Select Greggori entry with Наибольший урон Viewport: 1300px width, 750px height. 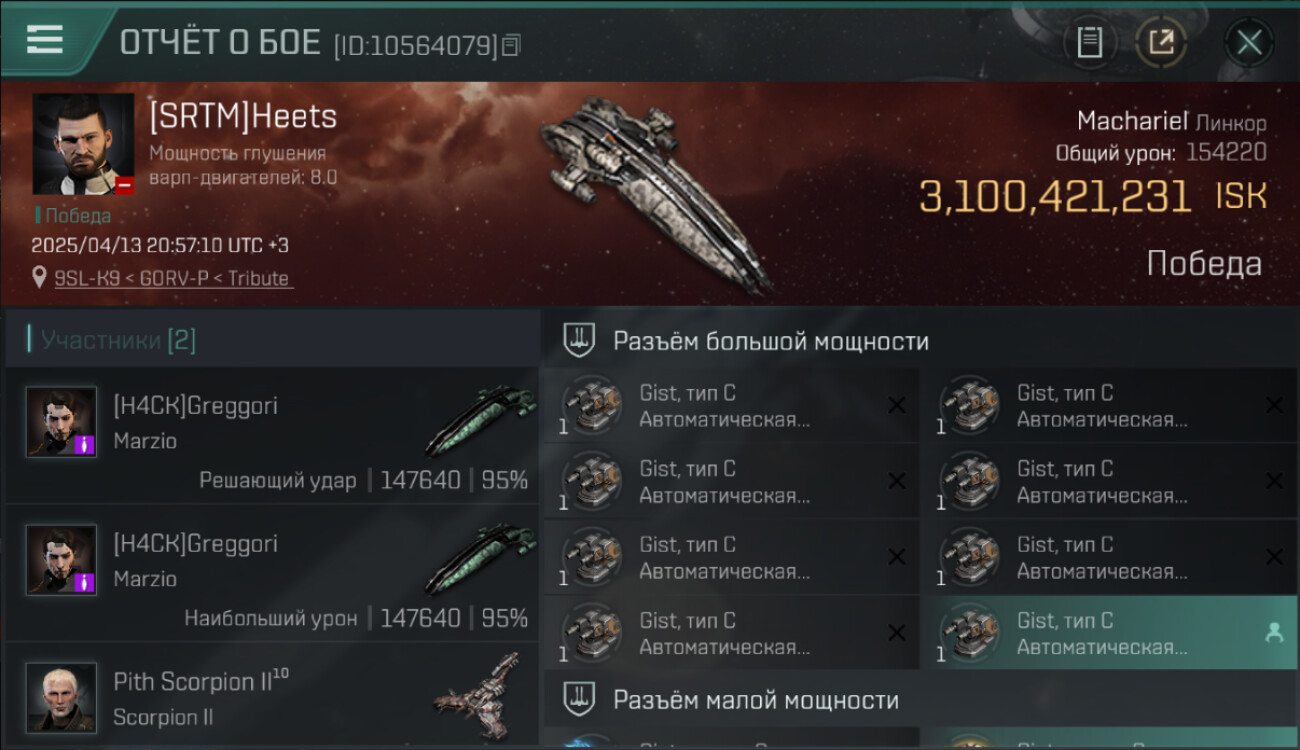[272, 573]
